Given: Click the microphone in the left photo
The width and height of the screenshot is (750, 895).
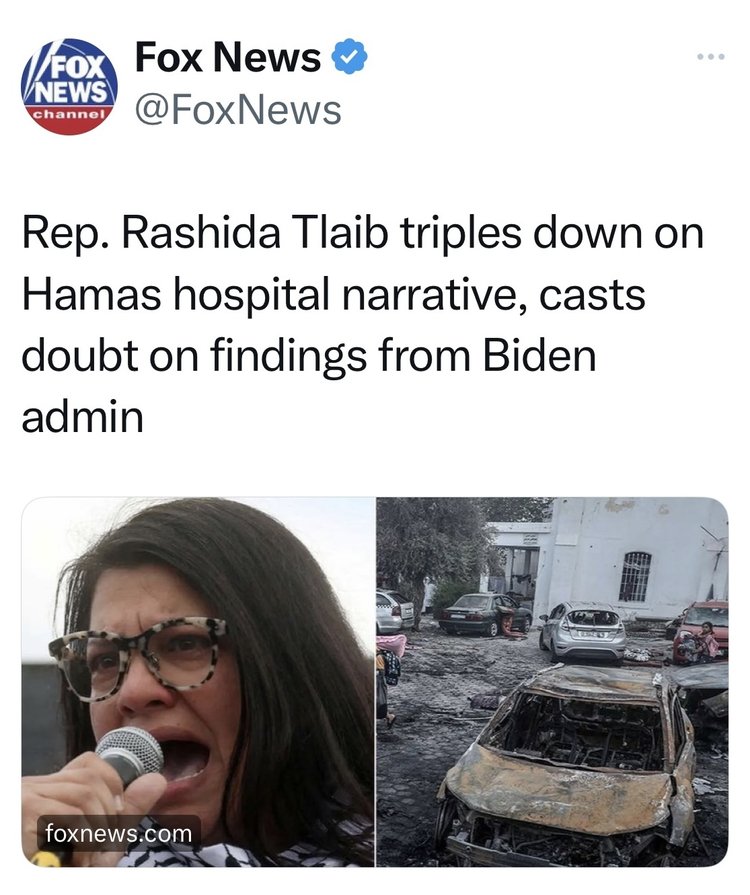Looking at the screenshot, I should tap(131, 755).
